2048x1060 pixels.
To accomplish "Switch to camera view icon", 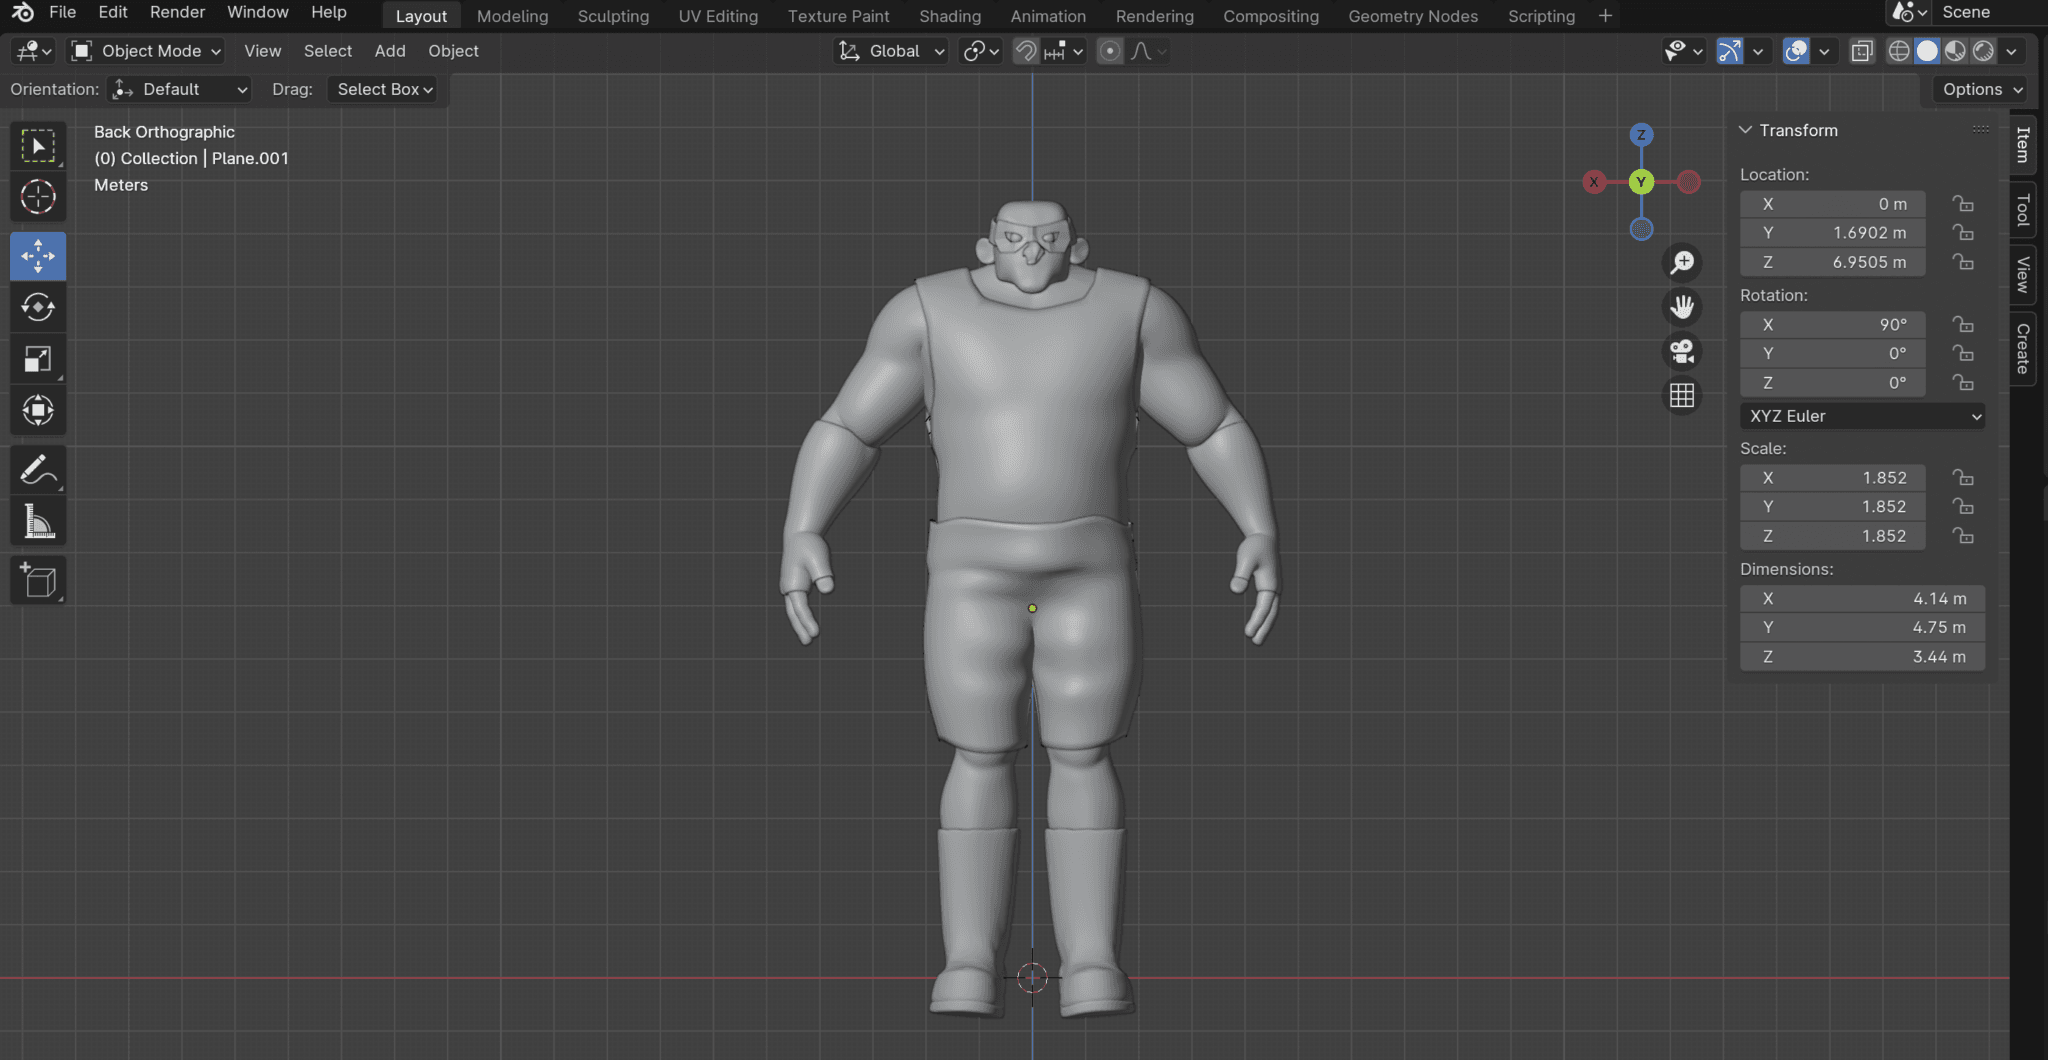I will tap(1681, 351).
